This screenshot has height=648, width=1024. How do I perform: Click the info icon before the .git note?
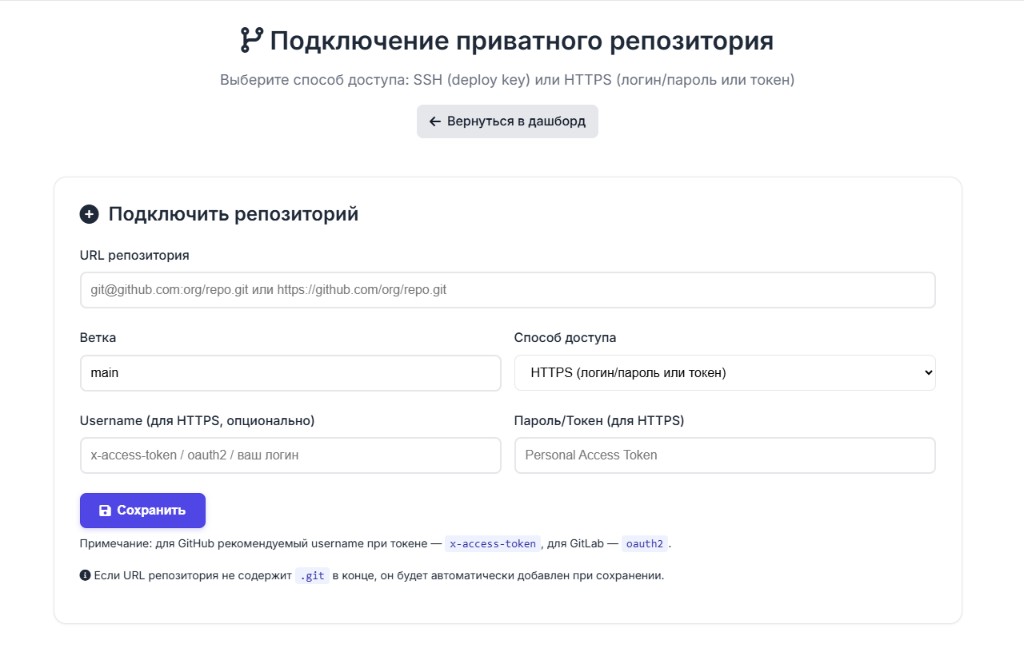[85, 575]
